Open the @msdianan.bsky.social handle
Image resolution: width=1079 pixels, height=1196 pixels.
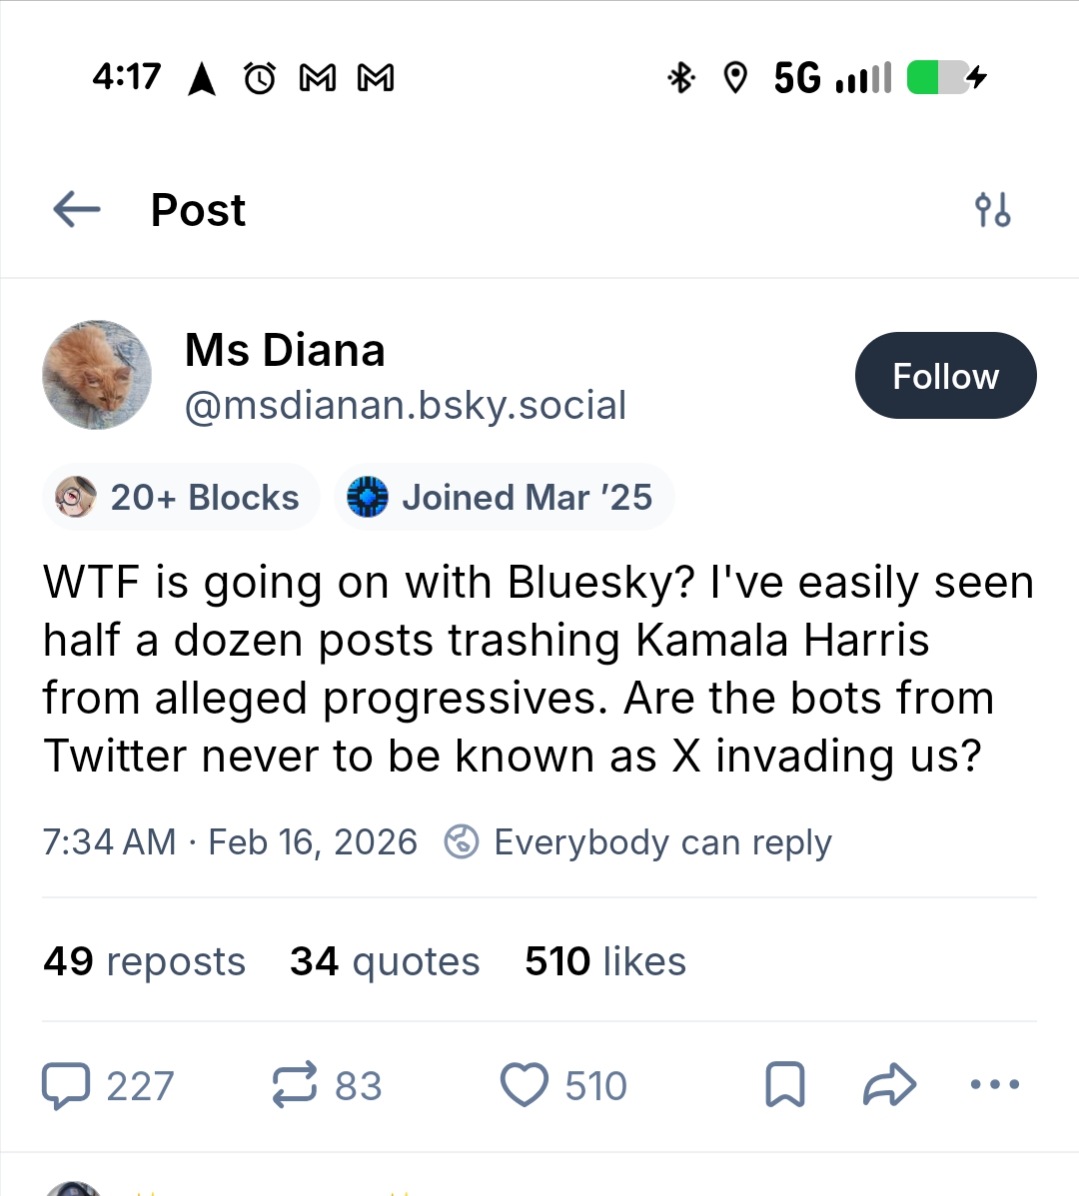pos(405,405)
